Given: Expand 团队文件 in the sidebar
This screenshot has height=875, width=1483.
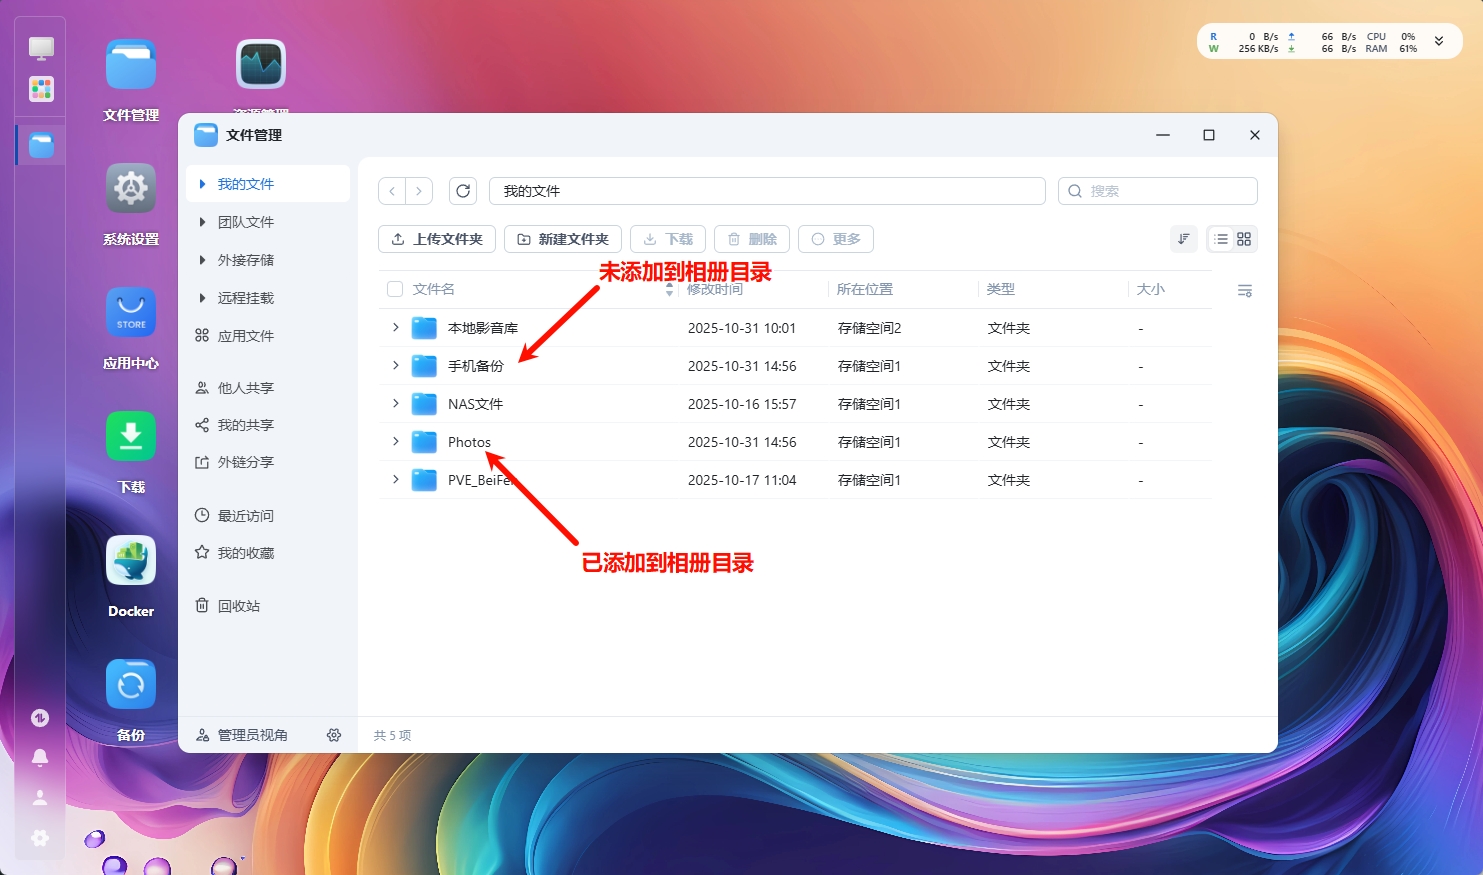Looking at the screenshot, I should tap(202, 222).
